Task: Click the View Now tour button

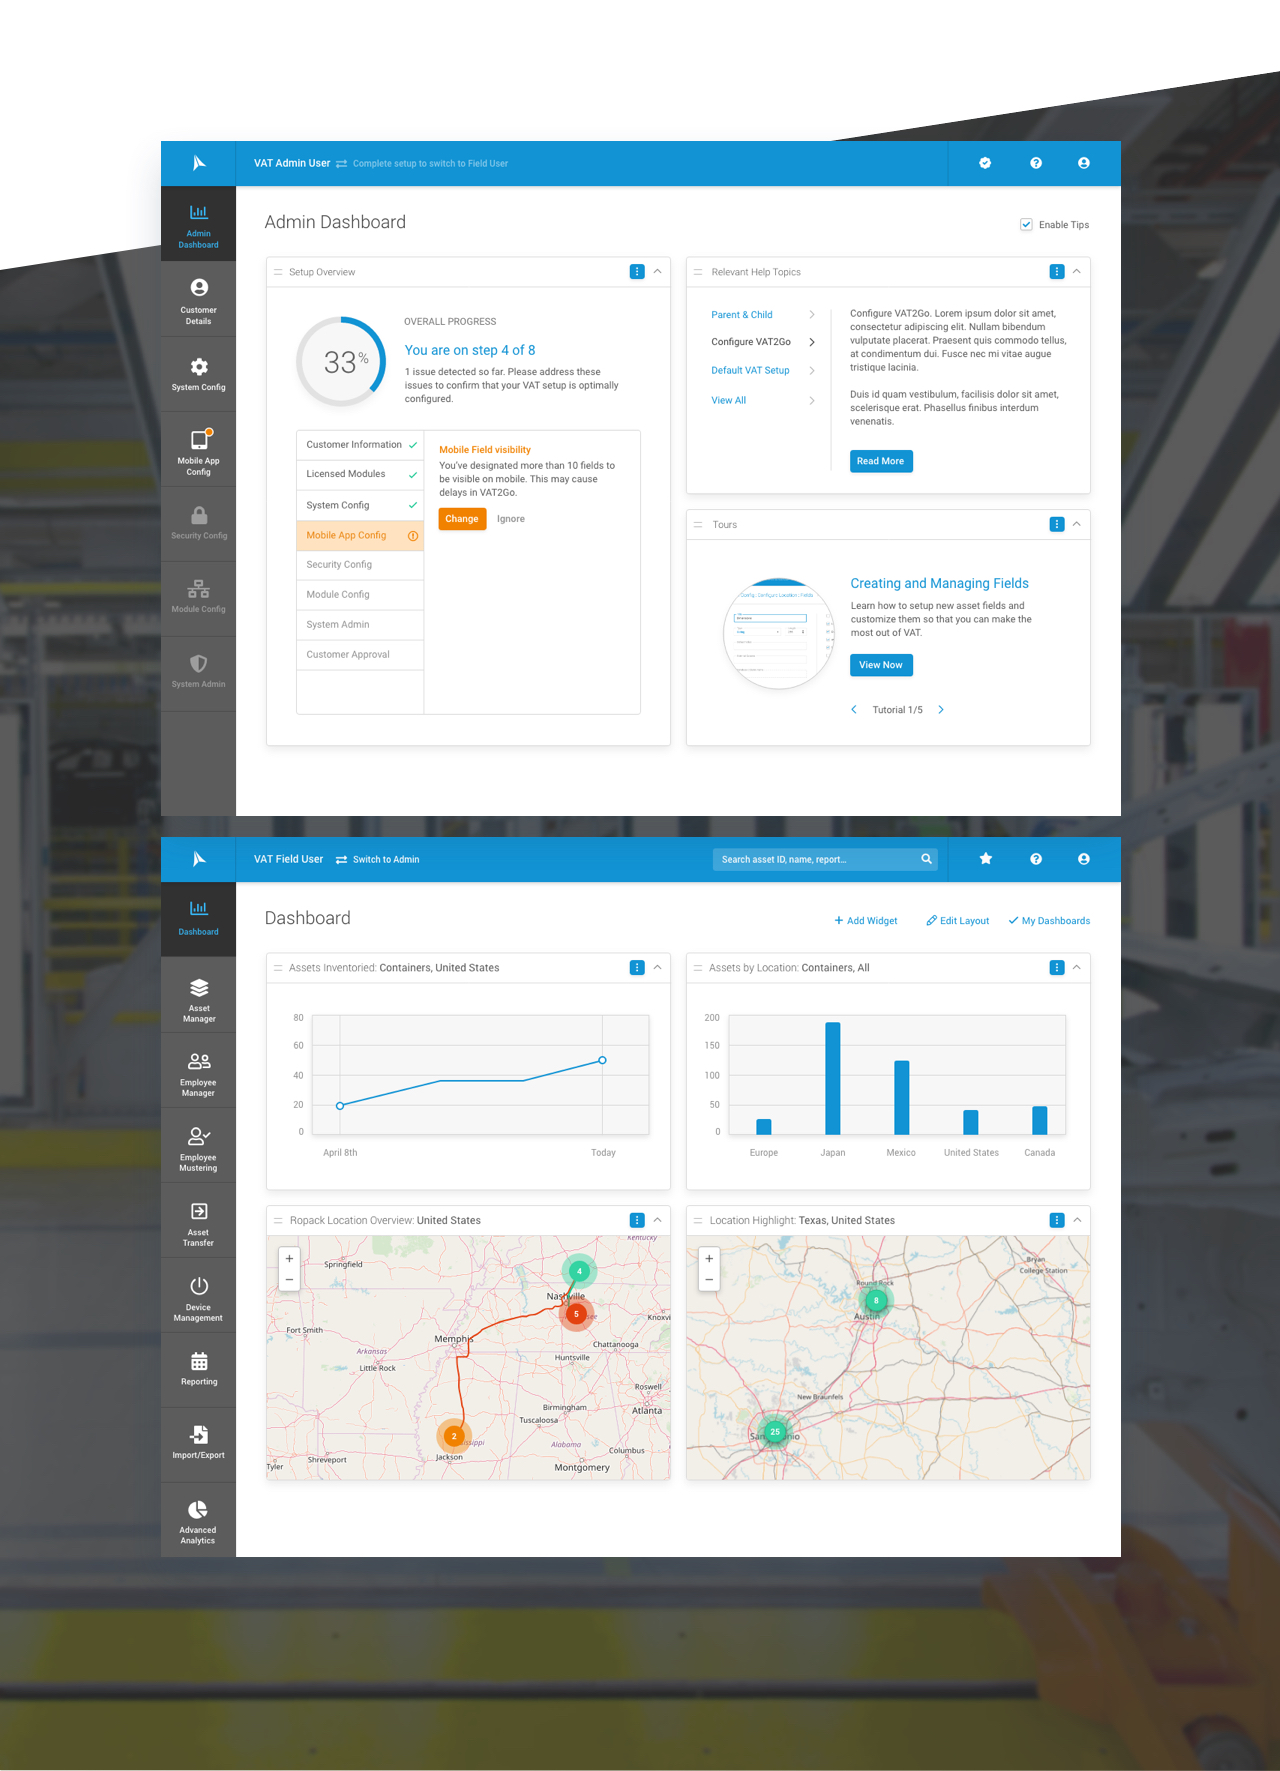Action: click(x=880, y=665)
